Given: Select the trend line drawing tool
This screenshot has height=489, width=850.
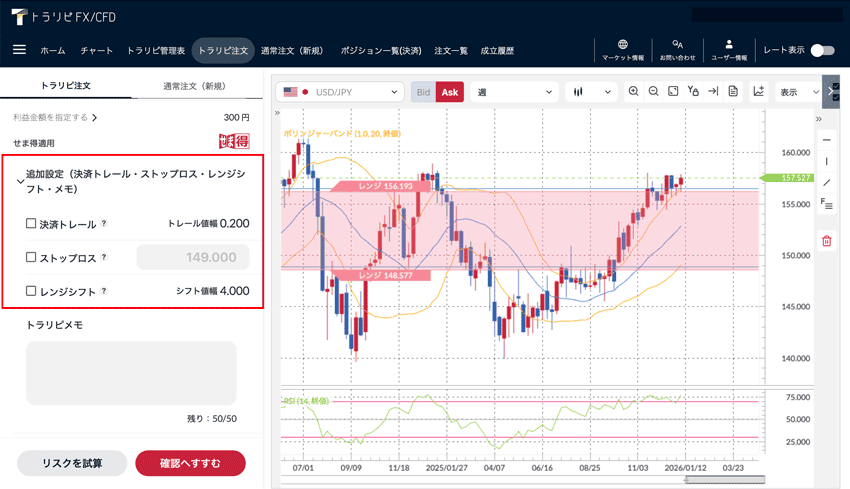Looking at the screenshot, I should coord(827,183).
